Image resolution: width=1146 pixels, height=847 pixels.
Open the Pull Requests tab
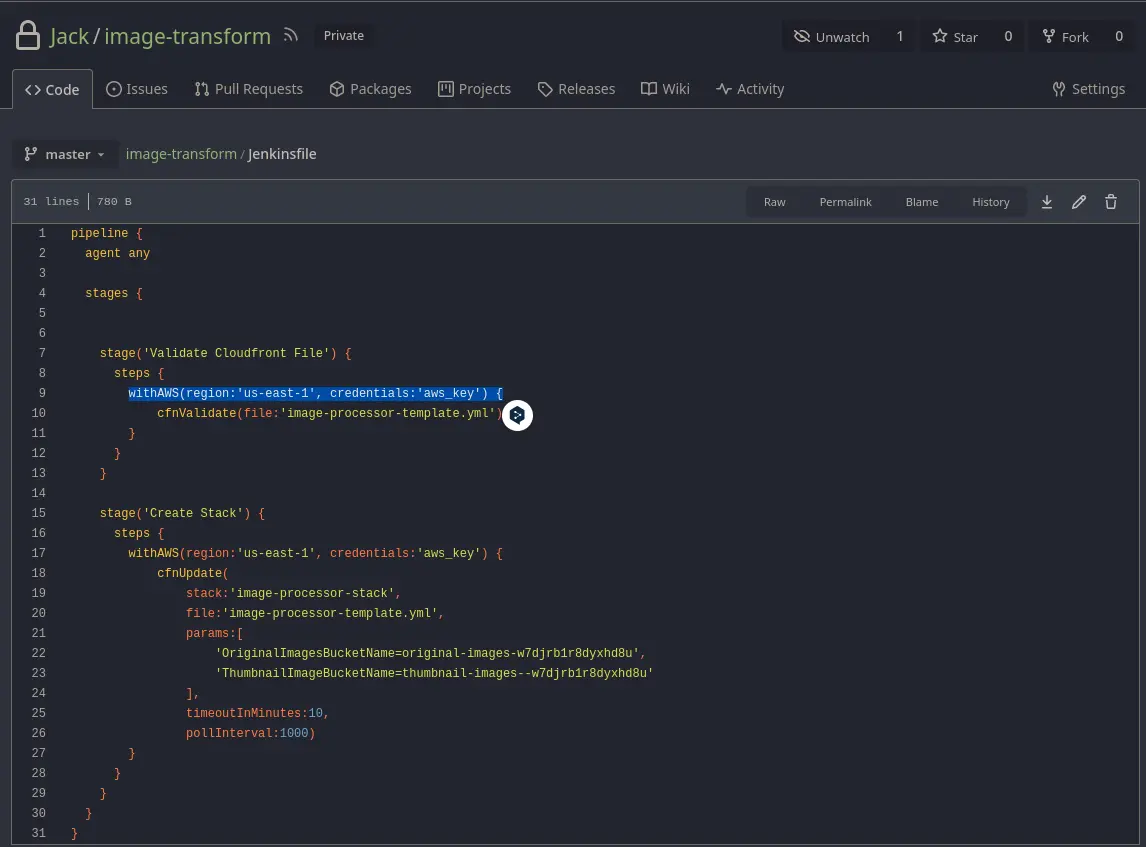pos(248,89)
